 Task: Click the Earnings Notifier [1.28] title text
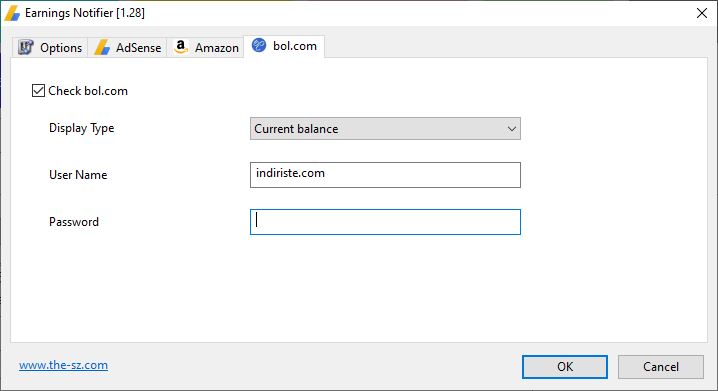pos(85,13)
